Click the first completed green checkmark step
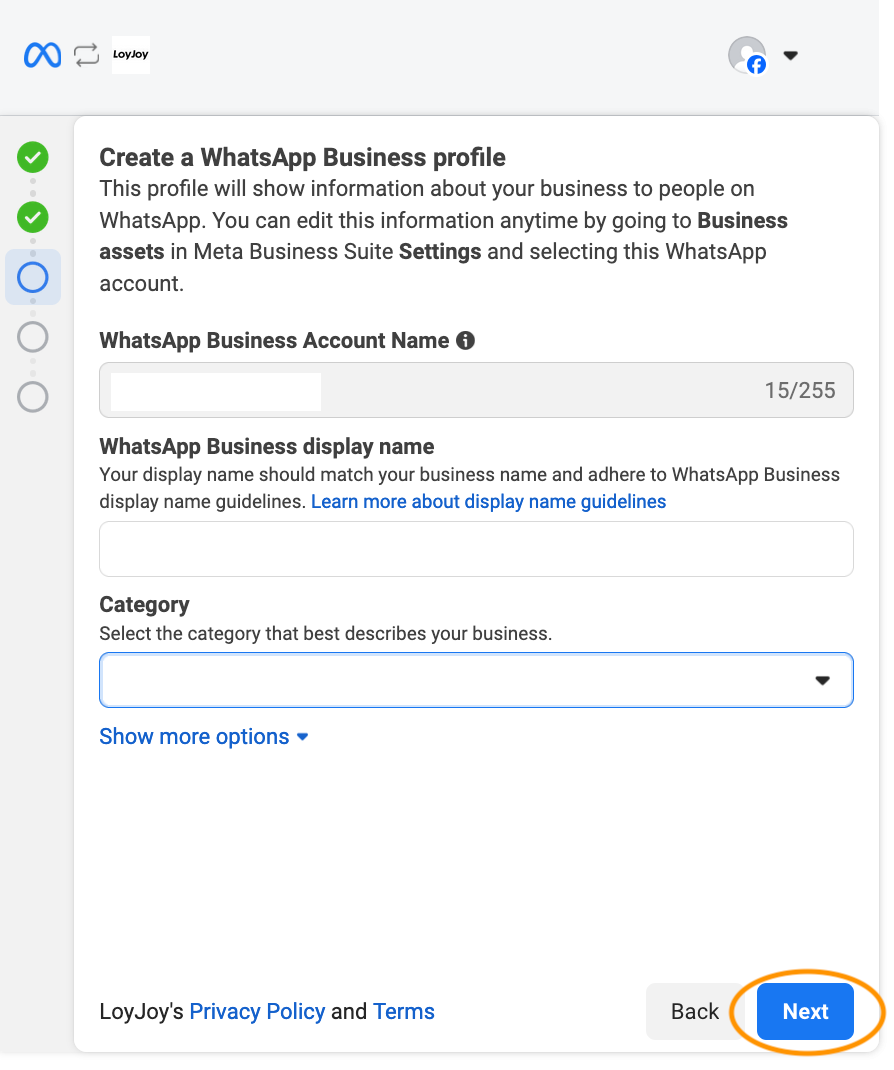894x1070 pixels. pyautogui.click(x=32, y=158)
